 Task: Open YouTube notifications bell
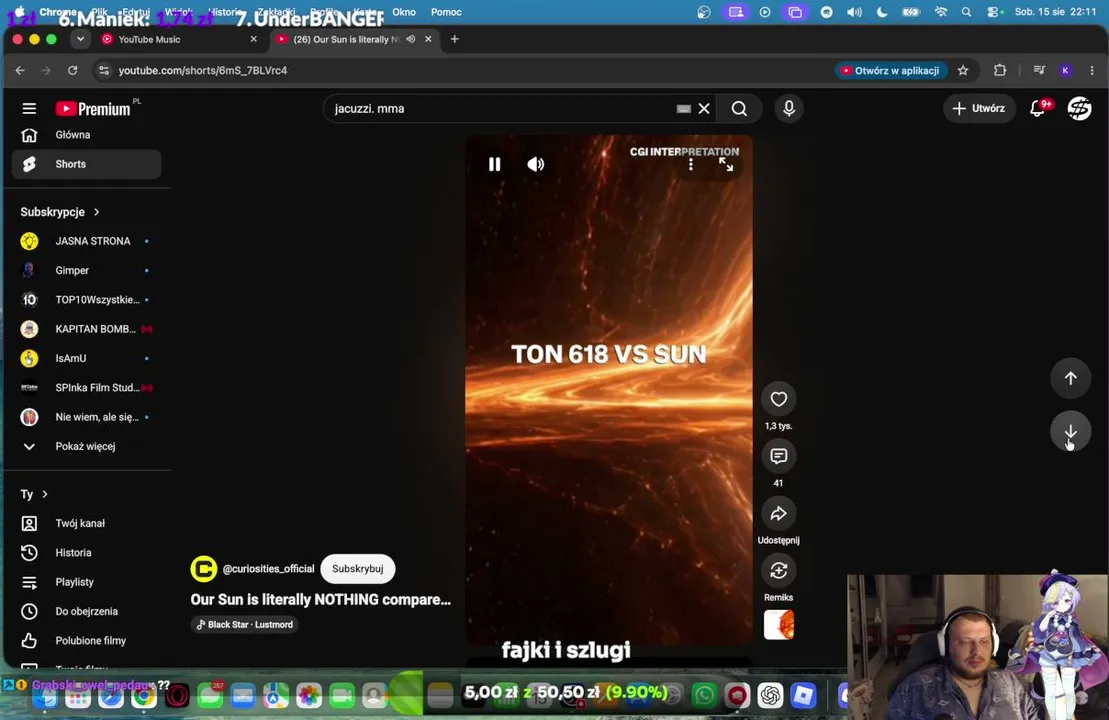(1038, 108)
